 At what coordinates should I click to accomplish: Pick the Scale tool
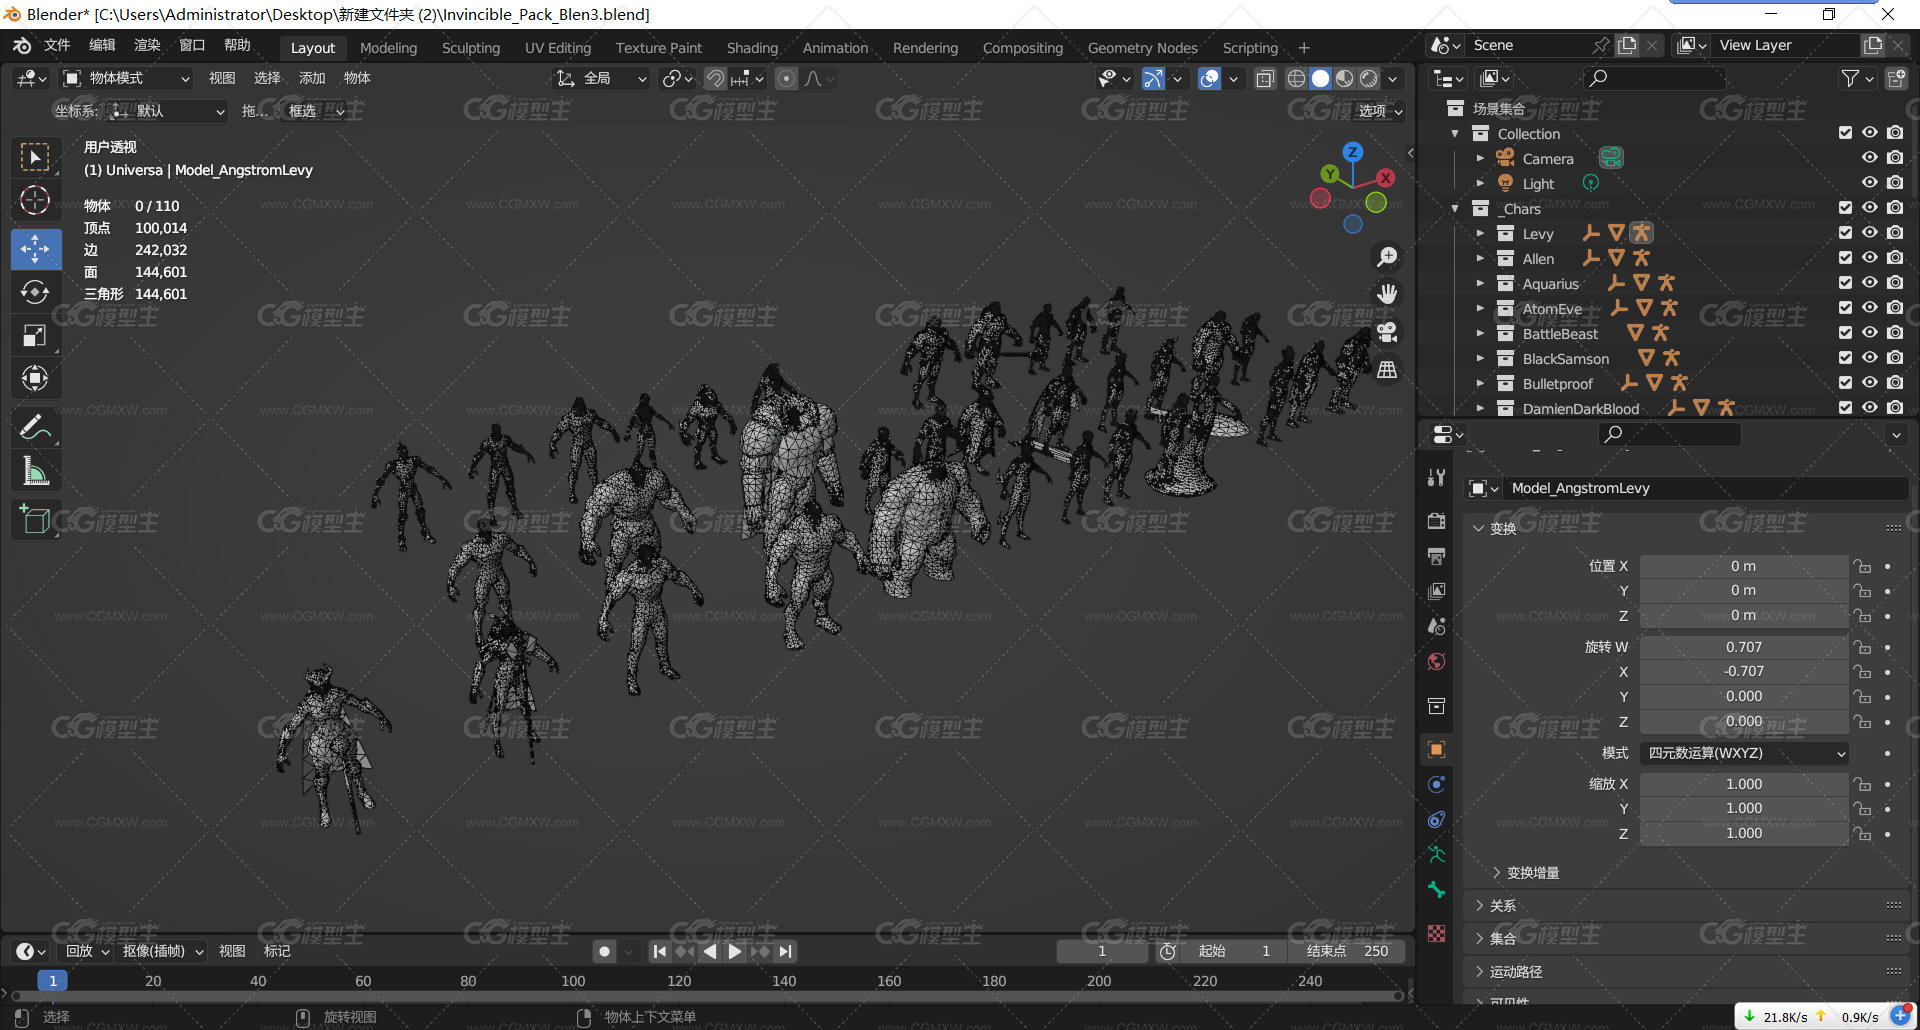(35, 335)
